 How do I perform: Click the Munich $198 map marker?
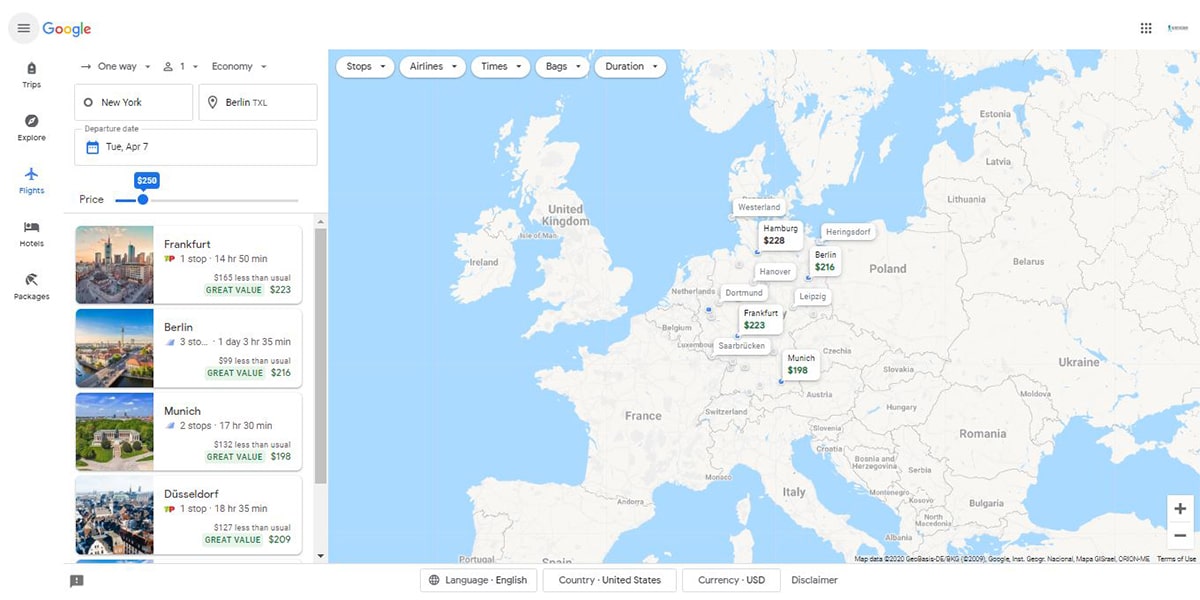pyautogui.click(x=801, y=364)
